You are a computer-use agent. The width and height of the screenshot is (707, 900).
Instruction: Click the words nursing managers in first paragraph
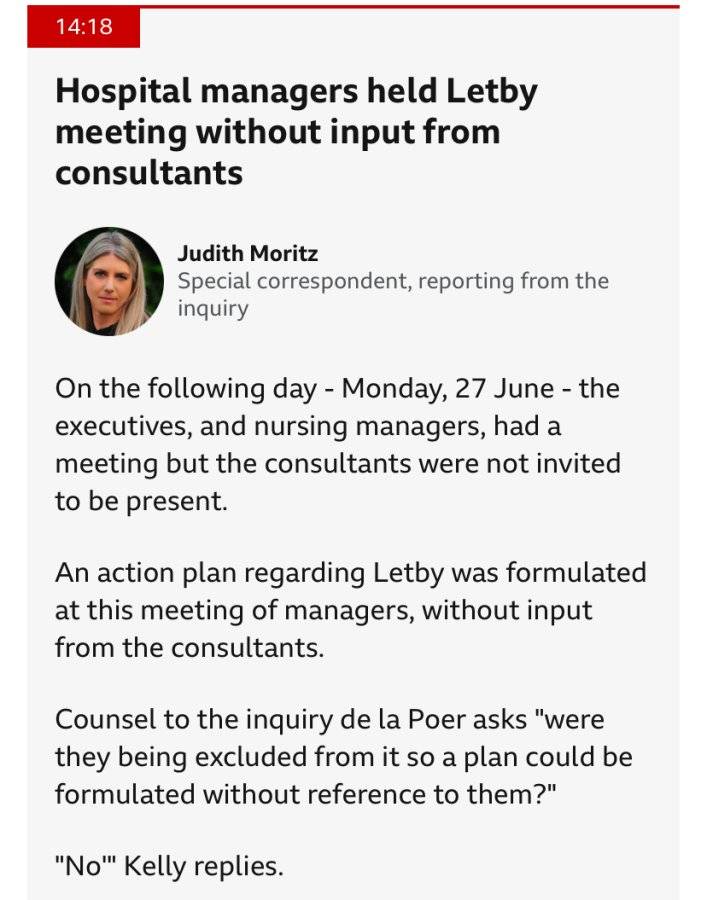(370, 426)
